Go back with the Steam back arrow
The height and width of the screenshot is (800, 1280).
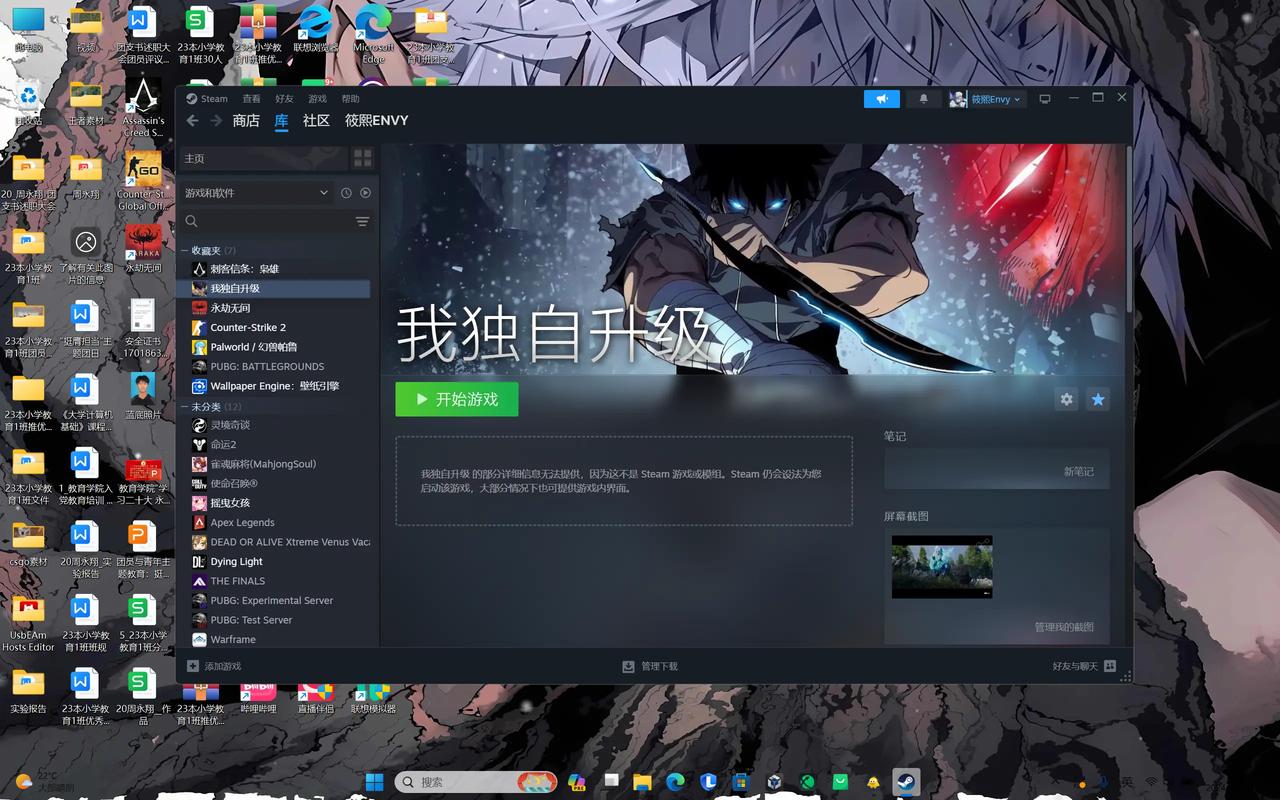(193, 121)
